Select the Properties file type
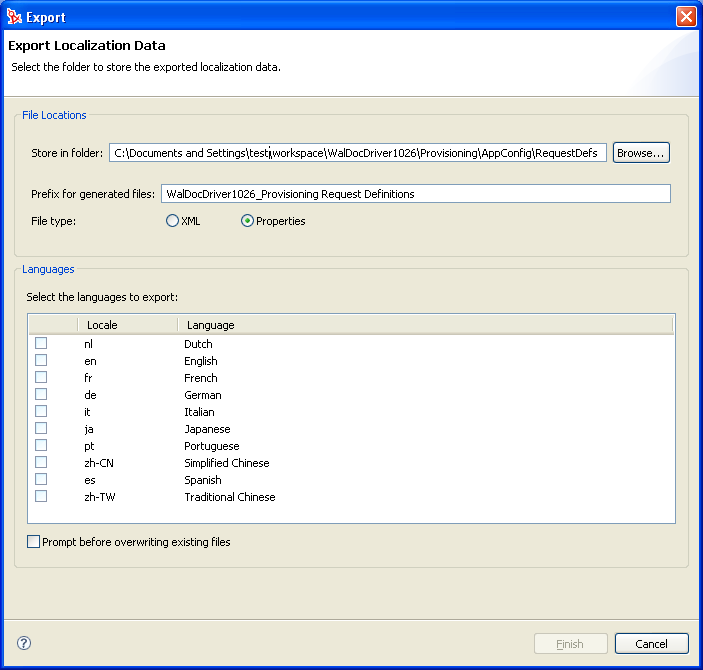 click(x=248, y=221)
